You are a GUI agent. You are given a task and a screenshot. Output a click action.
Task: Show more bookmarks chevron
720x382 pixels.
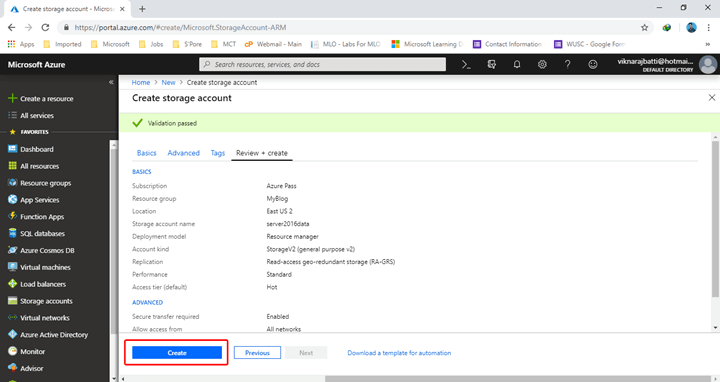pyautogui.click(x=708, y=44)
